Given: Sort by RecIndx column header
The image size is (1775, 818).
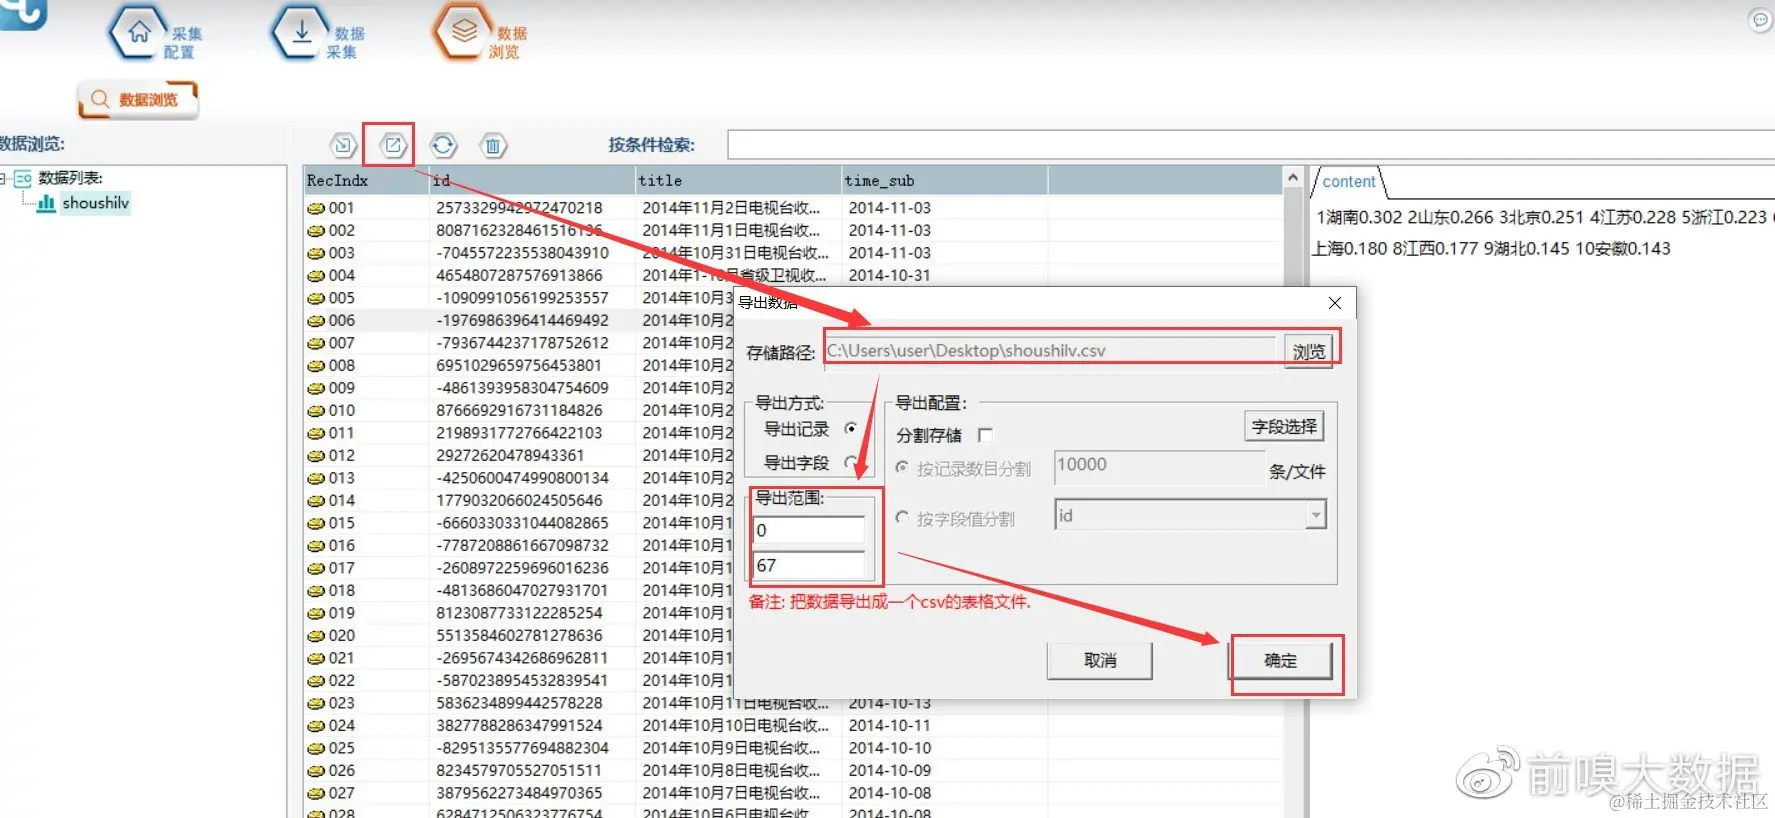Looking at the screenshot, I should click(366, 181).
